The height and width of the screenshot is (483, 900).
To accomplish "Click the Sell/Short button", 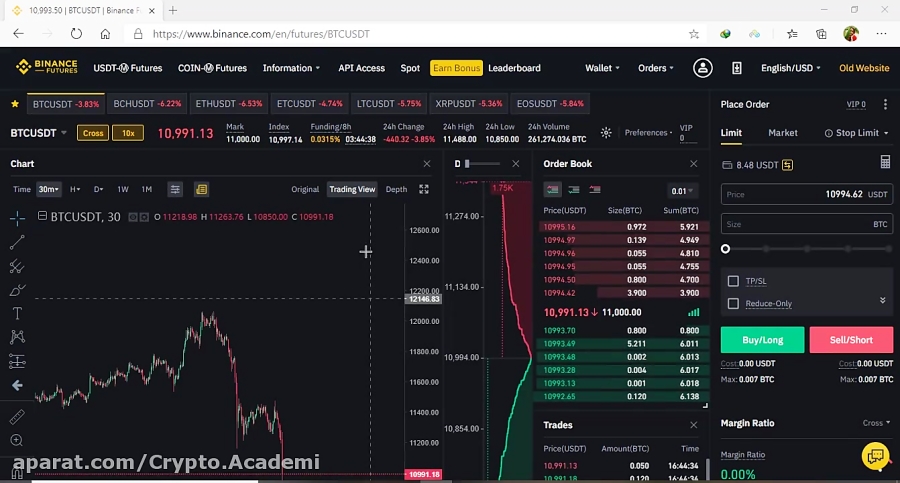I will pos(851,340).
